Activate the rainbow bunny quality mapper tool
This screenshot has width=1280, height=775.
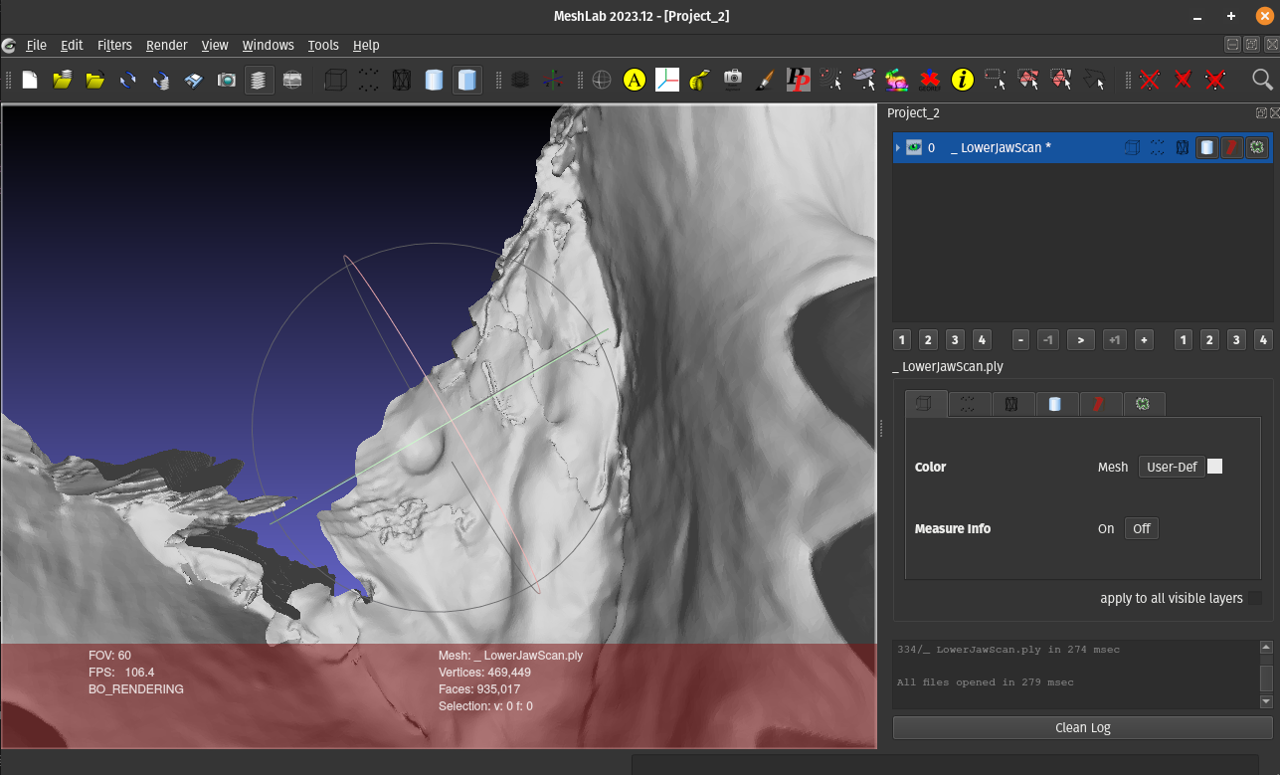pyautogui.click(x=896, y=80)
